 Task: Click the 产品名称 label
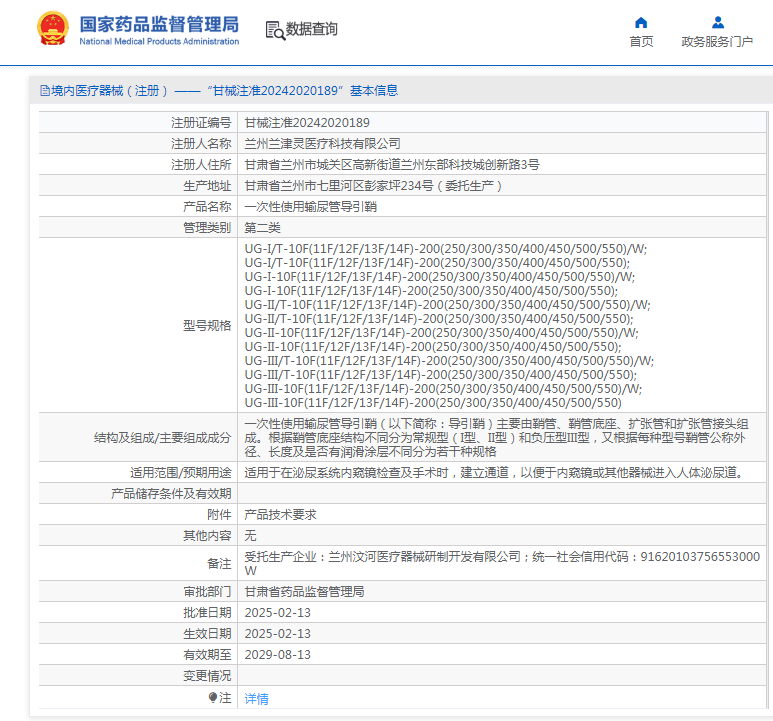207,207
